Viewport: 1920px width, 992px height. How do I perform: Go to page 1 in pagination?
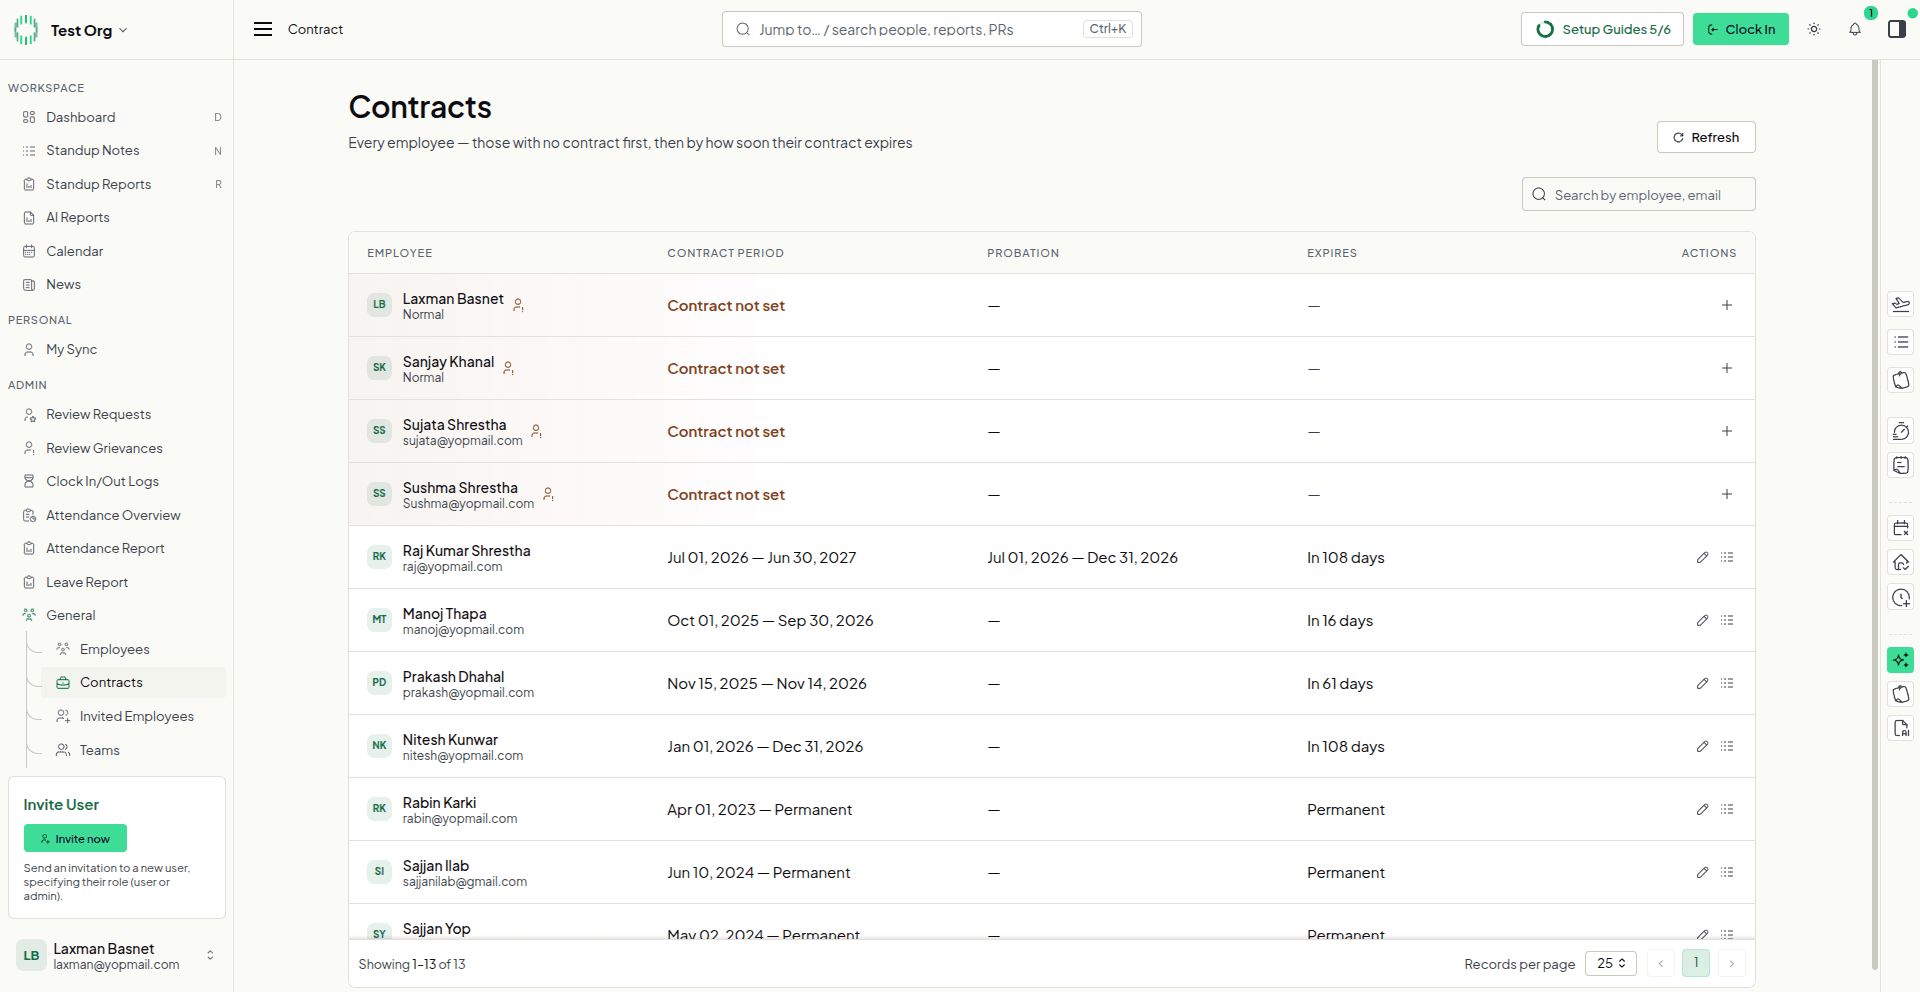click(x=1696, y=963)
